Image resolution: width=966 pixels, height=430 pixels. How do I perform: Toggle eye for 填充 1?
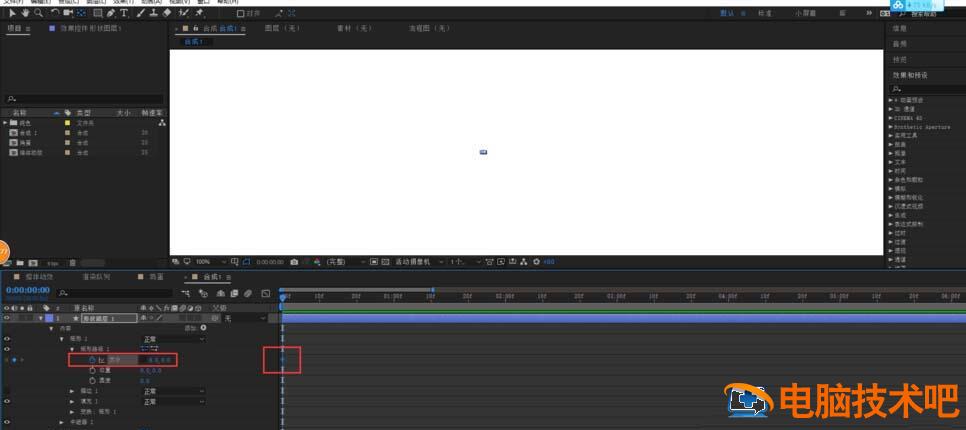click(7, 402)
